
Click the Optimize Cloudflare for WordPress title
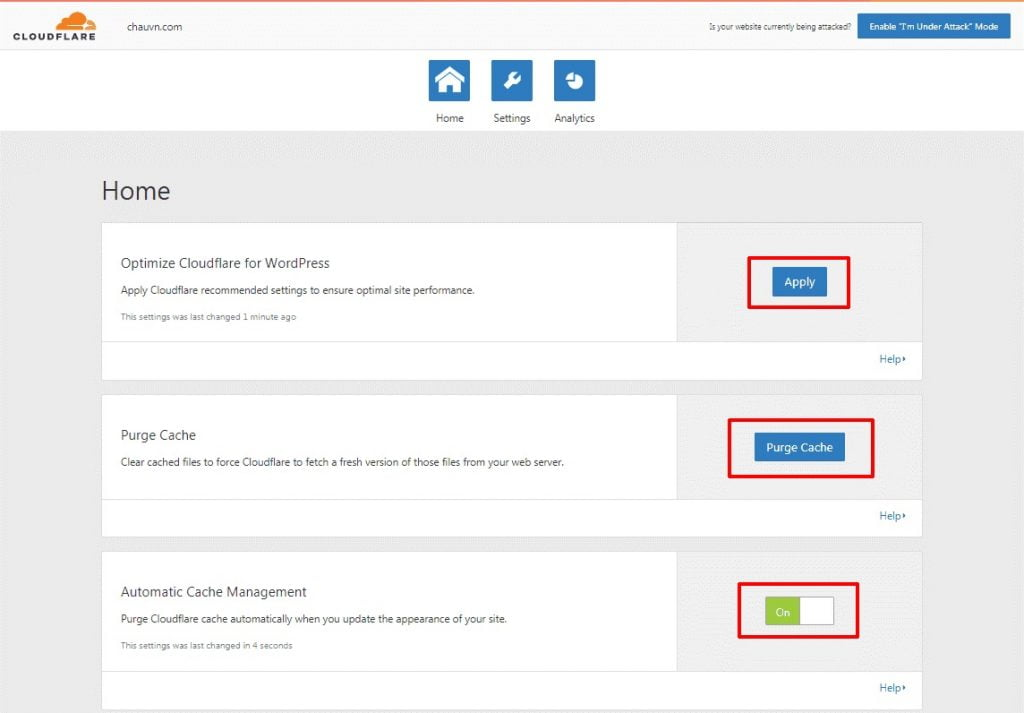pos(225,263)
